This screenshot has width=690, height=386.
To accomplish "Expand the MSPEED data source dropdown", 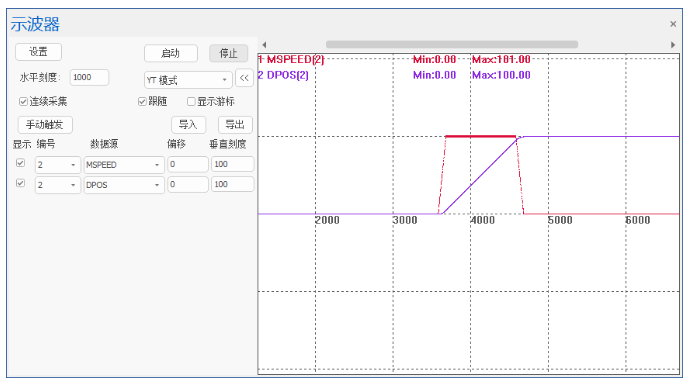I will [124, 165].
